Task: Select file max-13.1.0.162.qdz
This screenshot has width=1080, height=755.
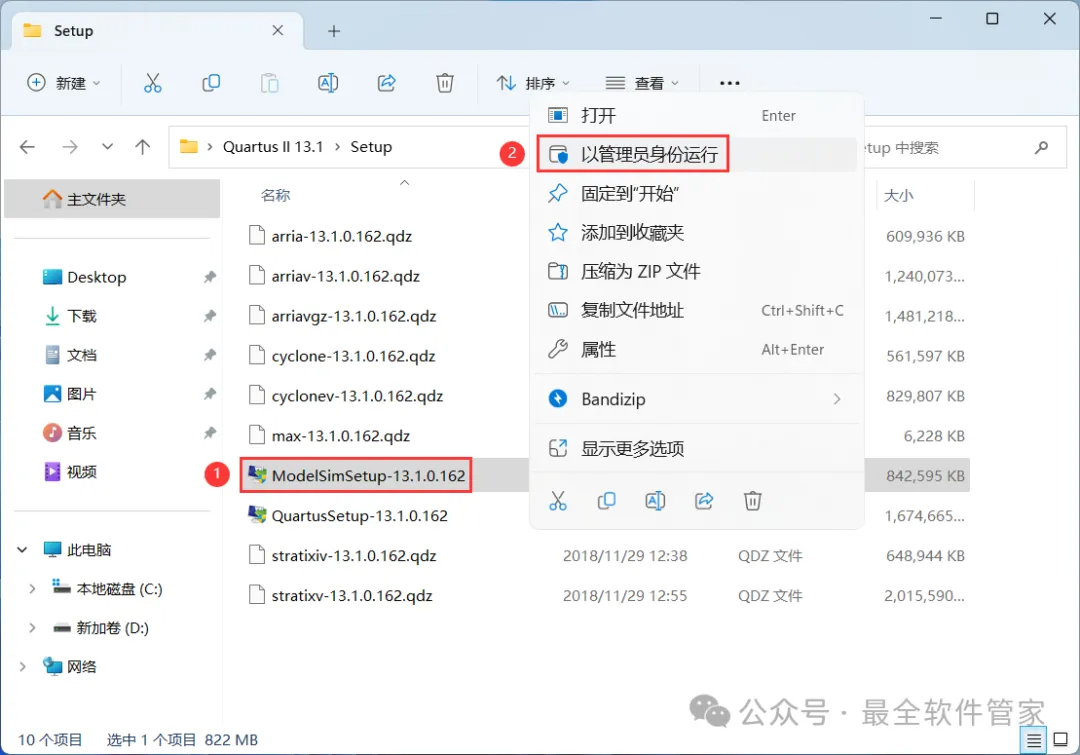Action: pyautogui.click(x=340, y=436)
